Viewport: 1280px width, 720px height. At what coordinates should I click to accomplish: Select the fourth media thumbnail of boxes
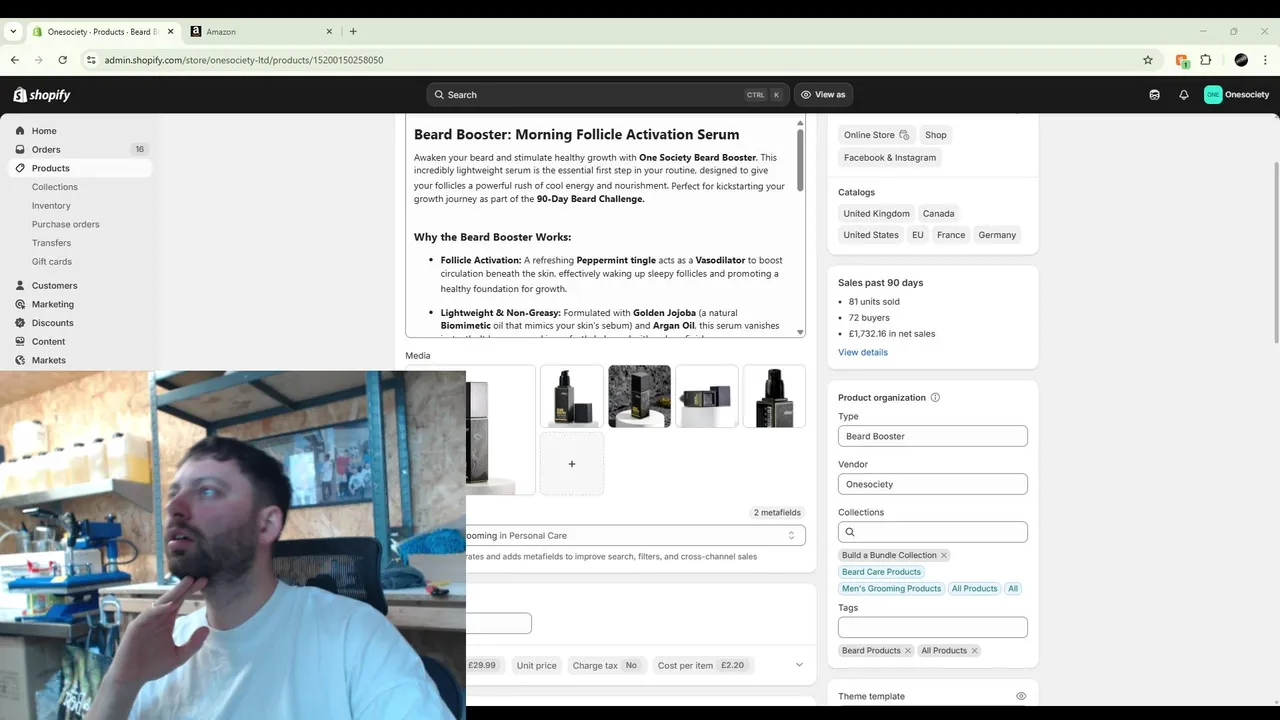707,396
